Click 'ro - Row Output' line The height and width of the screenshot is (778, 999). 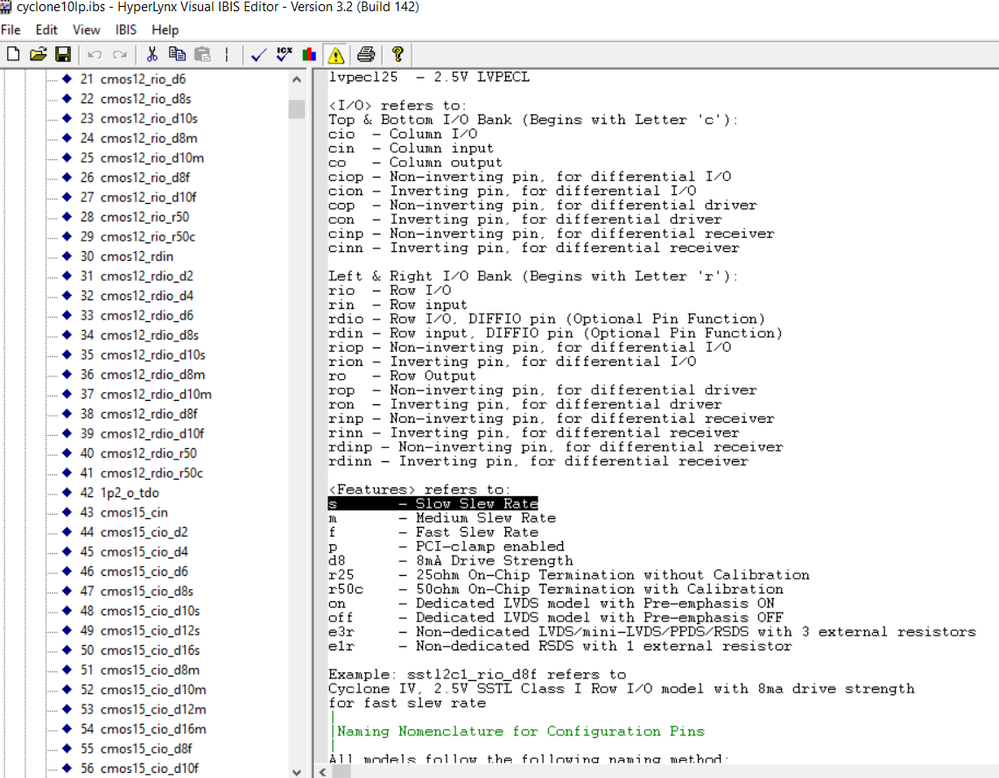402,376
